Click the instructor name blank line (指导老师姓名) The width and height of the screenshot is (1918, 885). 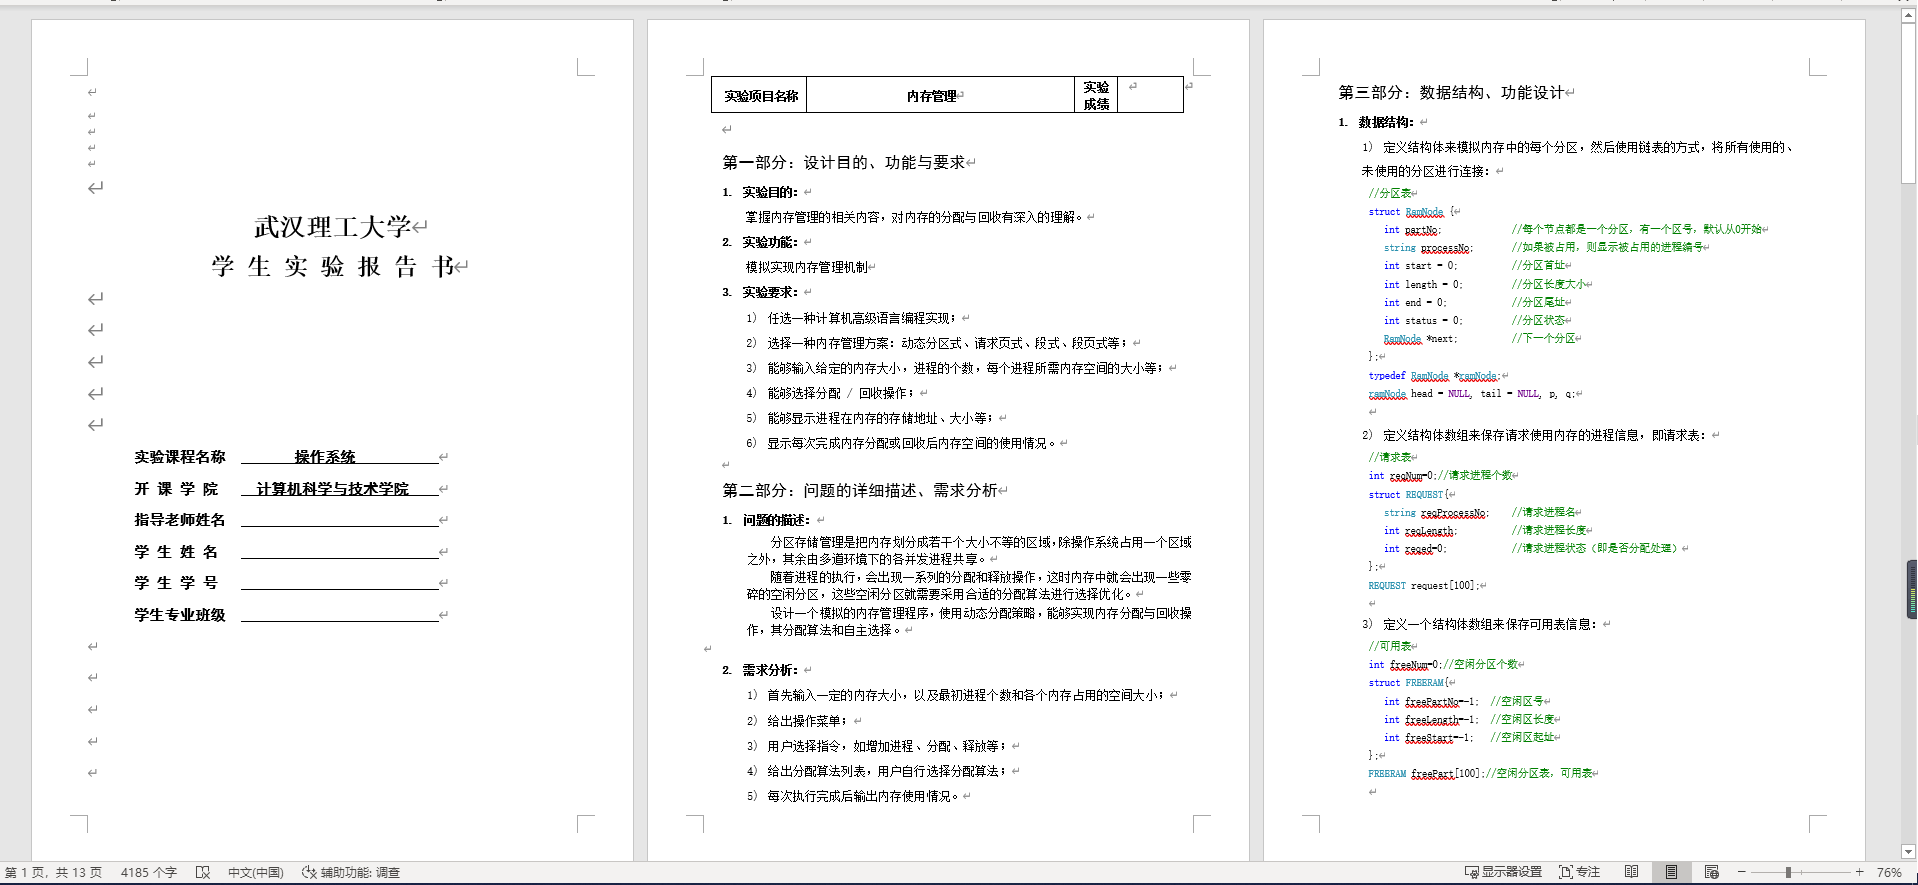coord(340,519)
